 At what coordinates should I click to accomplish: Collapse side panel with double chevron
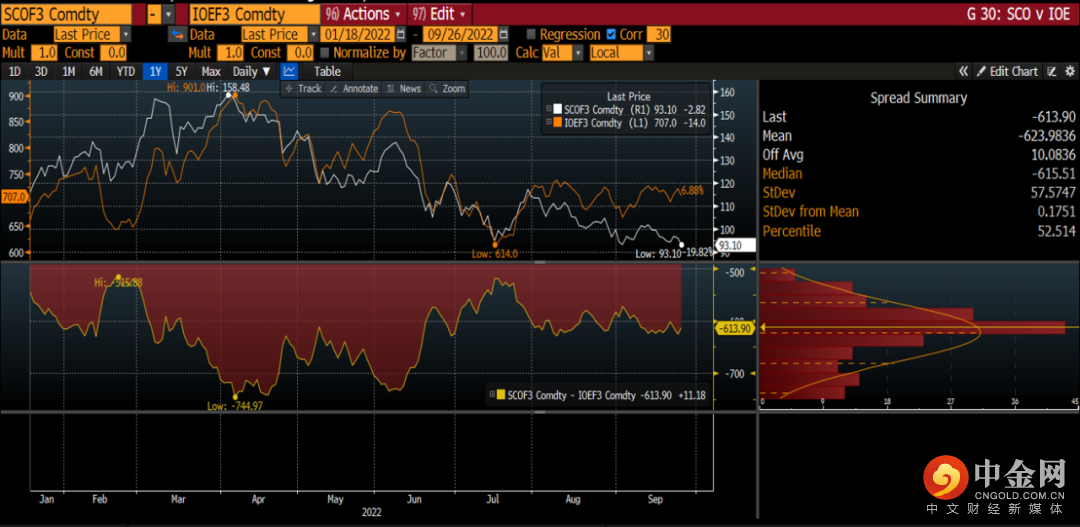tap(964, 71)
